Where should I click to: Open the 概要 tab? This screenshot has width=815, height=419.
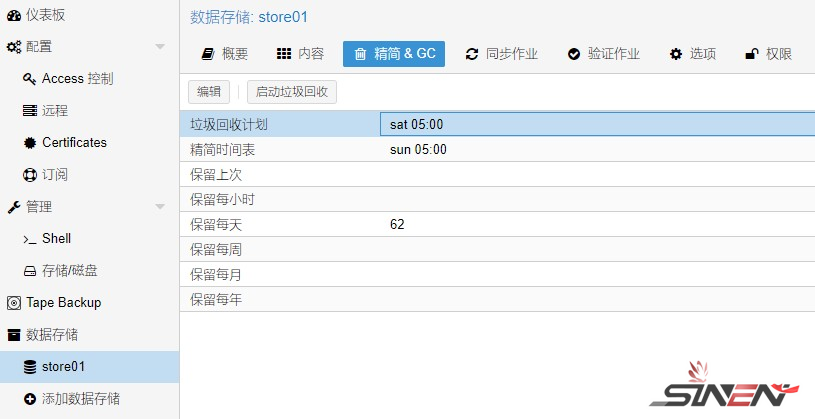click(x=225, y=54)
